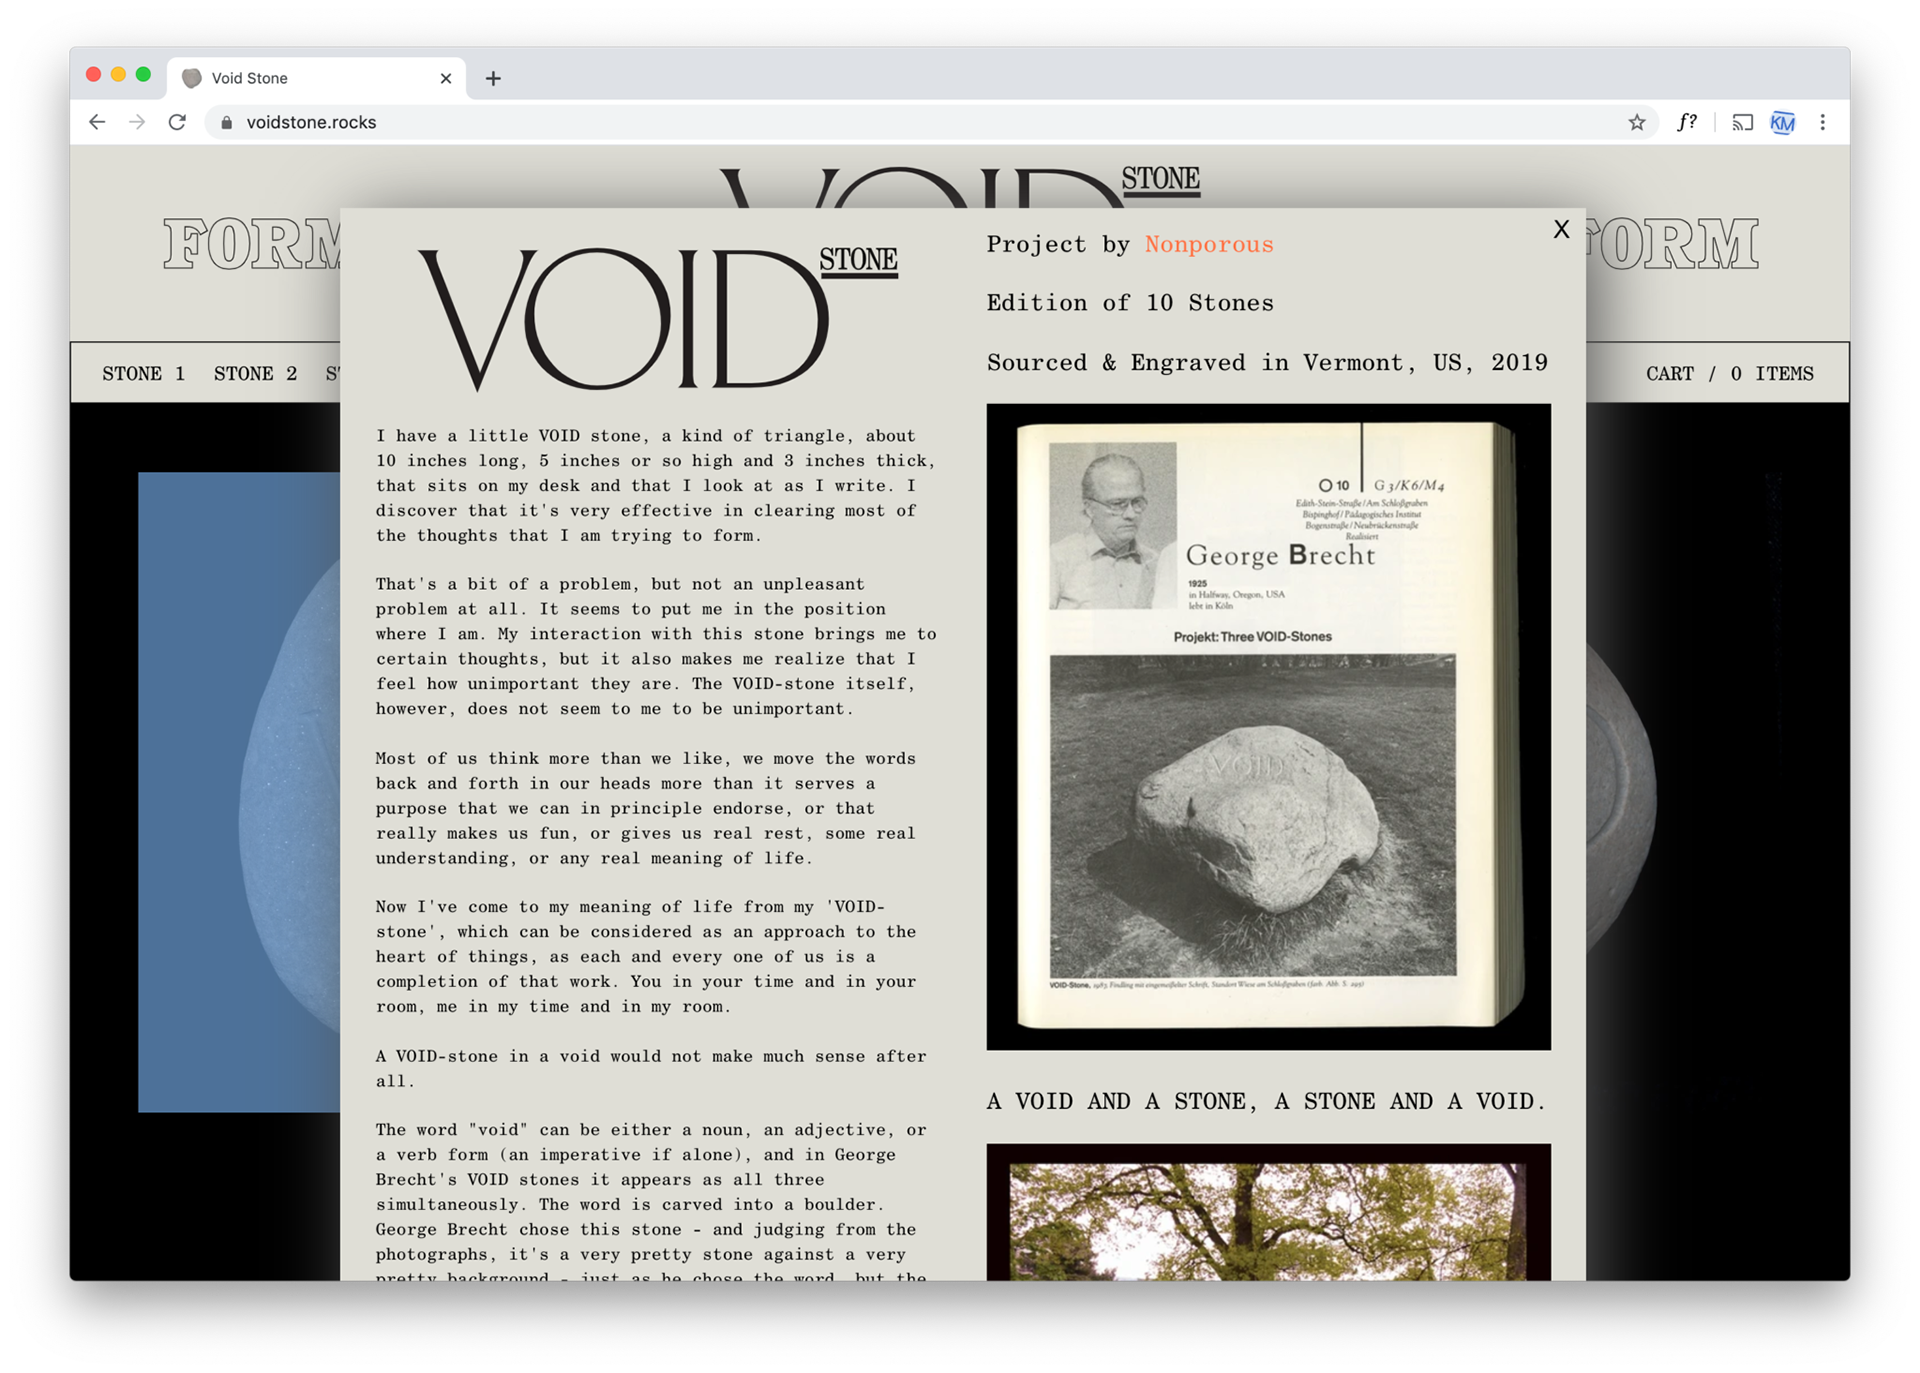
Task: Open Chrome three-dot menu
Action: click(1822, 122)
